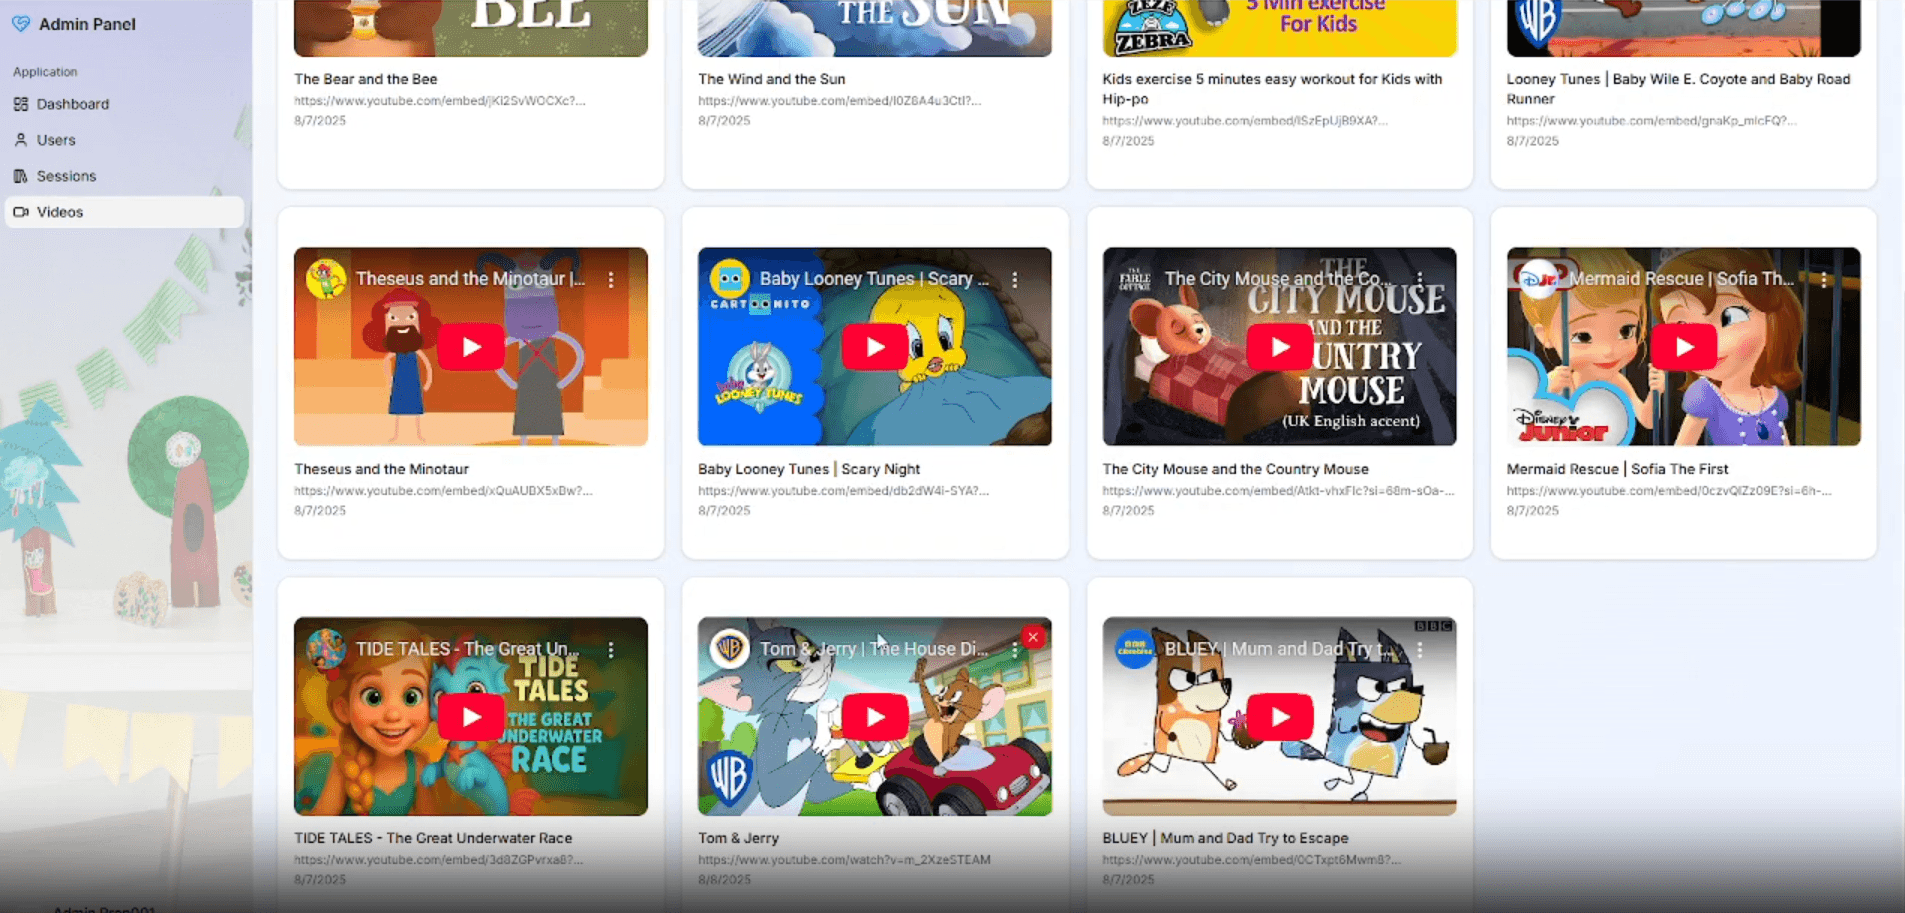Screen dimensions: 1905x913
Task: Click the WB channel avatar on Tom & Jerry
Action: pos(729,649)
